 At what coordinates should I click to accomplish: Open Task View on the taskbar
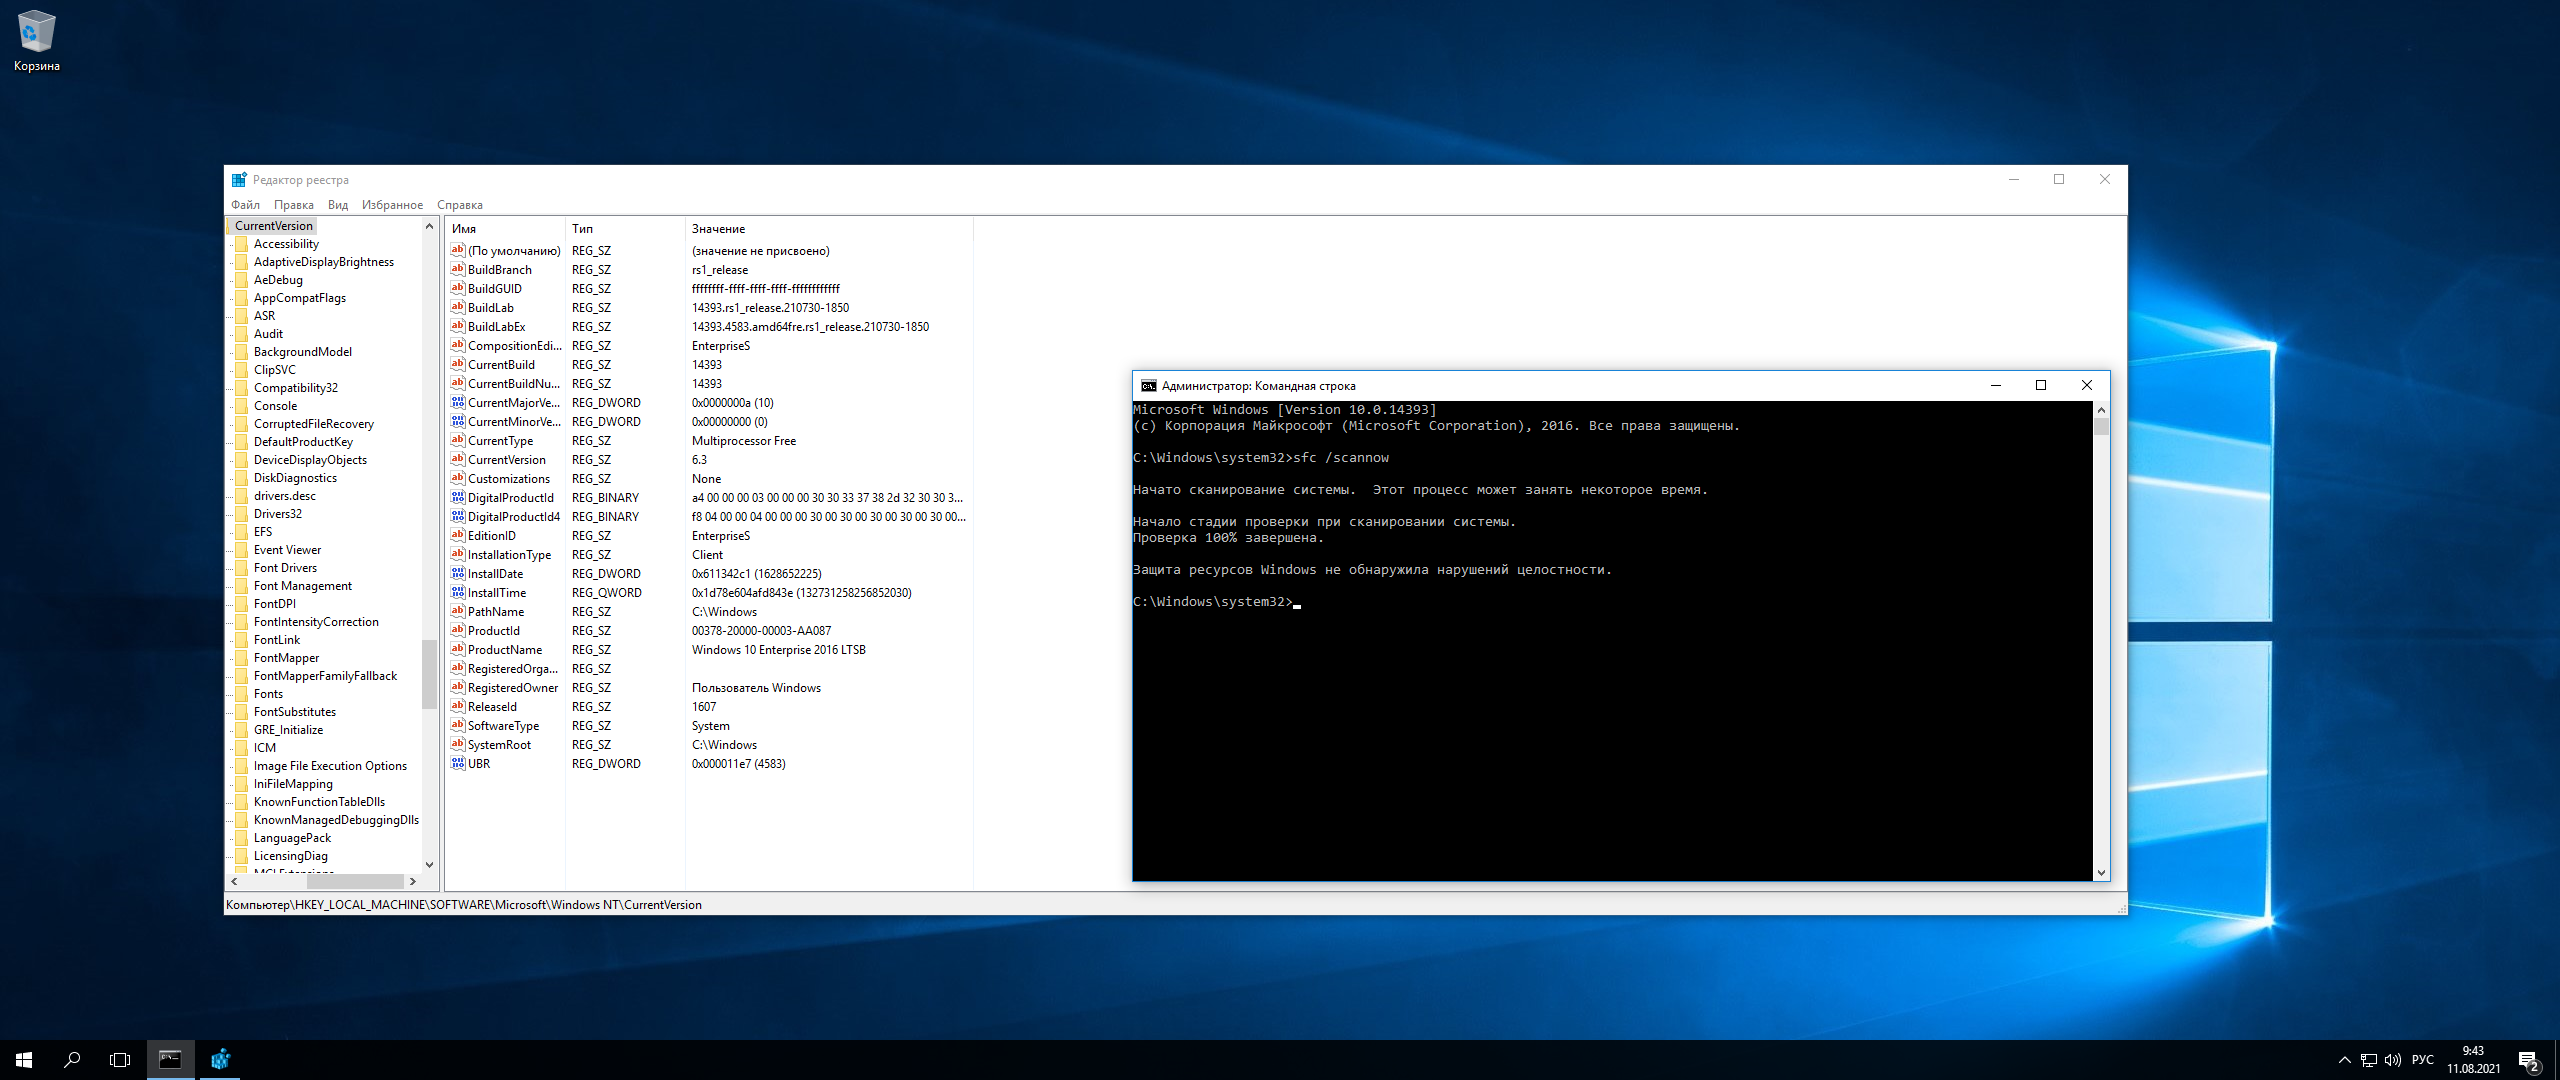tap(120, 1060)
